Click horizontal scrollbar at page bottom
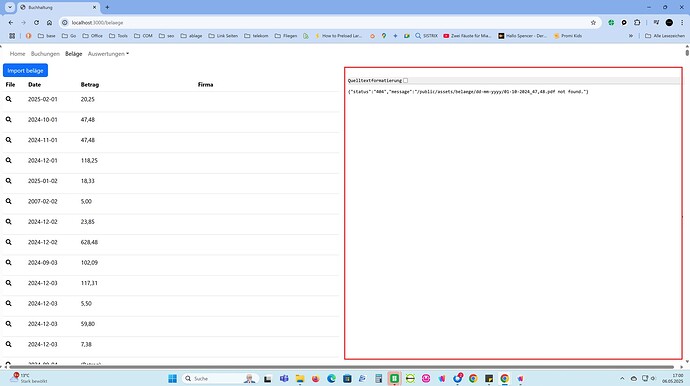690x386 pixels. click(x=341, y=367)
